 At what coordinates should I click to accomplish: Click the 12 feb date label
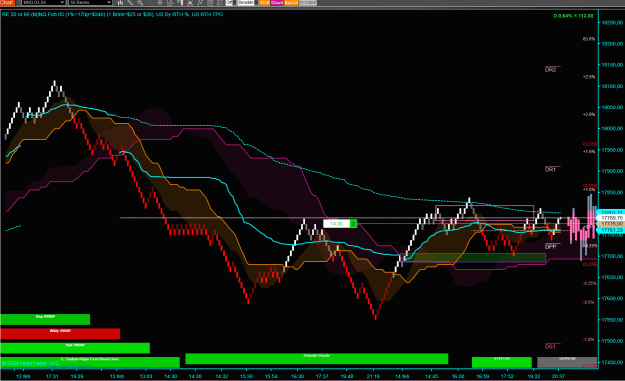tap(23, 376)
